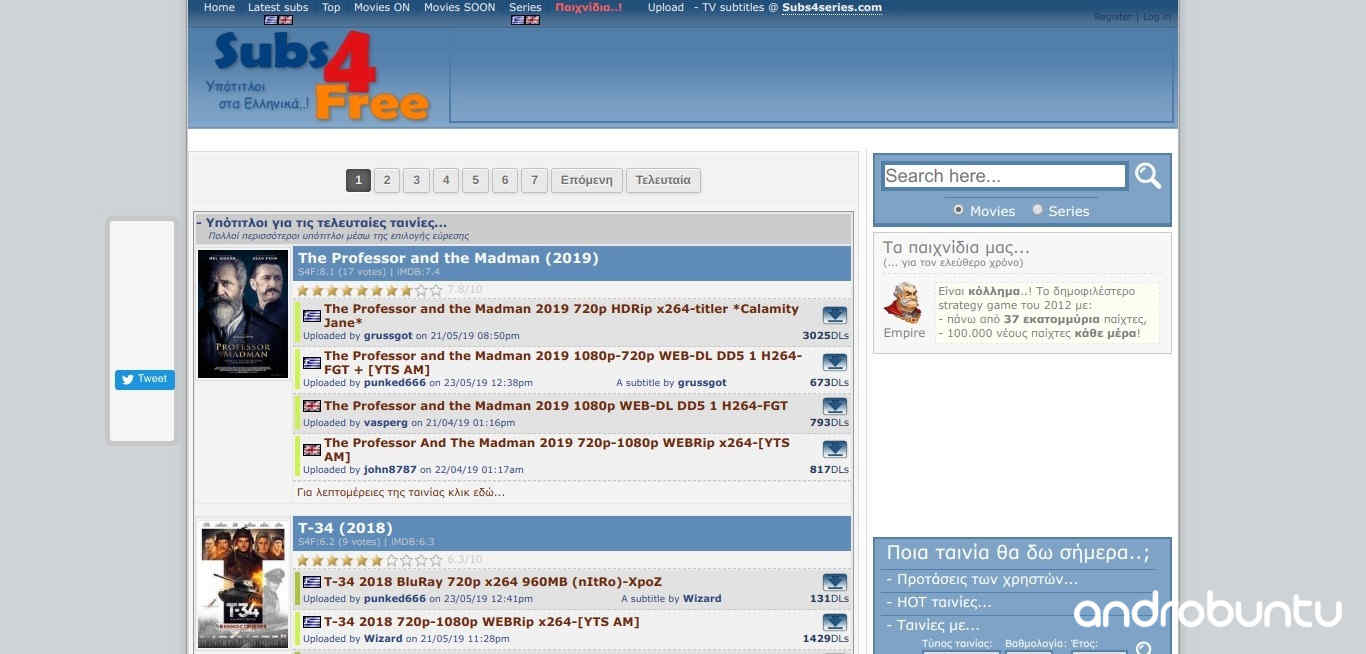The image size is (1366, 654).
Task: Select the Movies radio button
Action: [958, 210]
